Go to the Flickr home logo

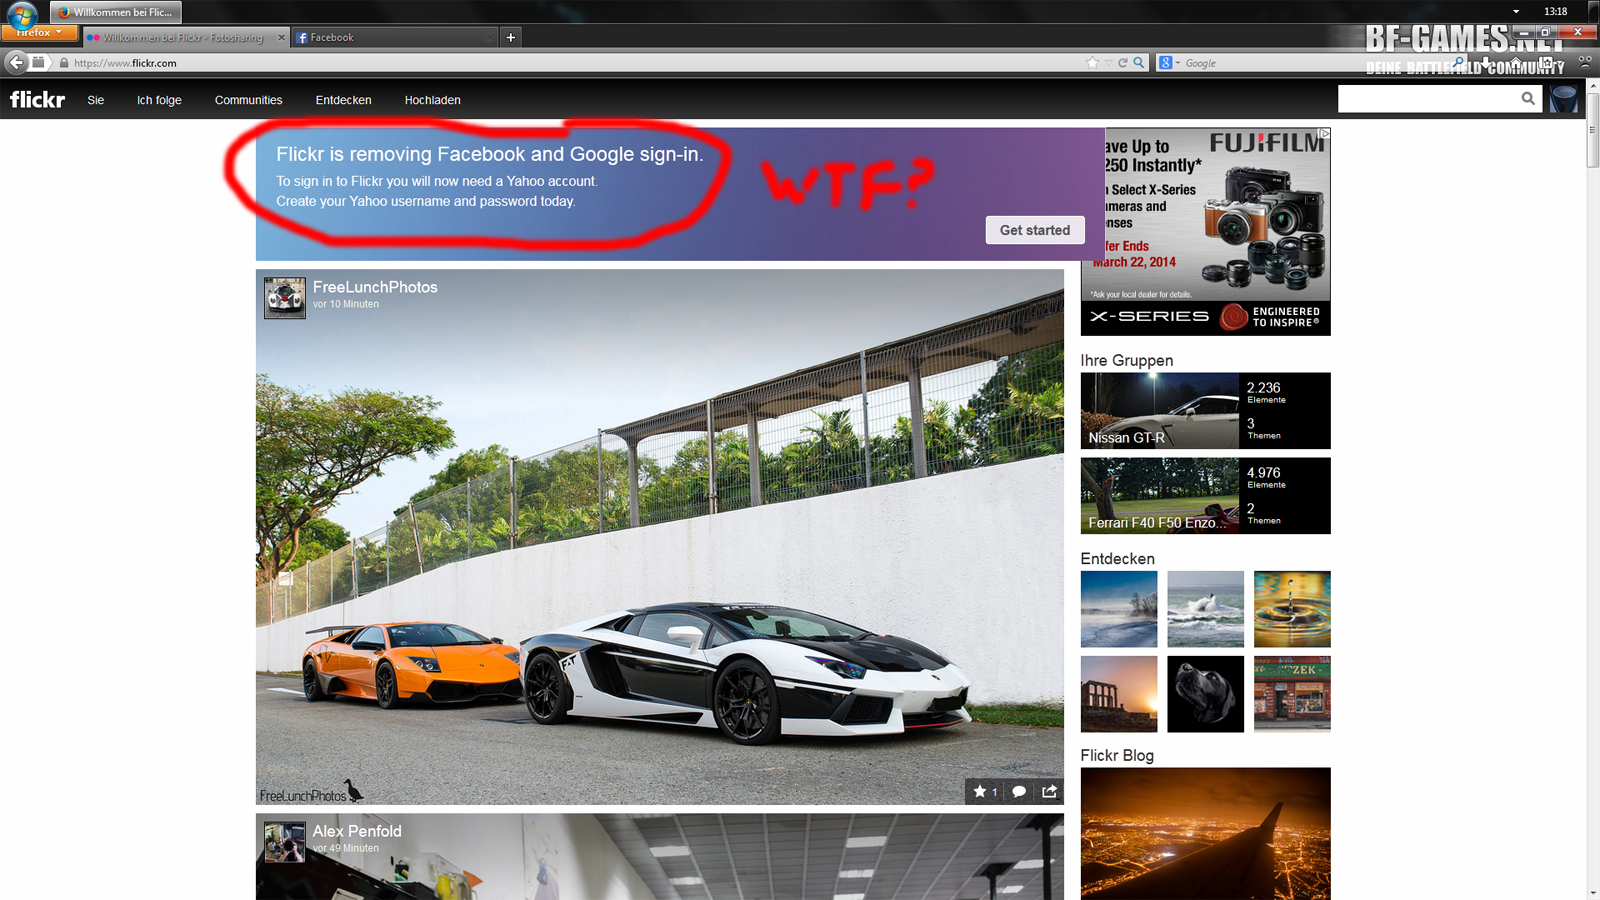click(37, 99)
